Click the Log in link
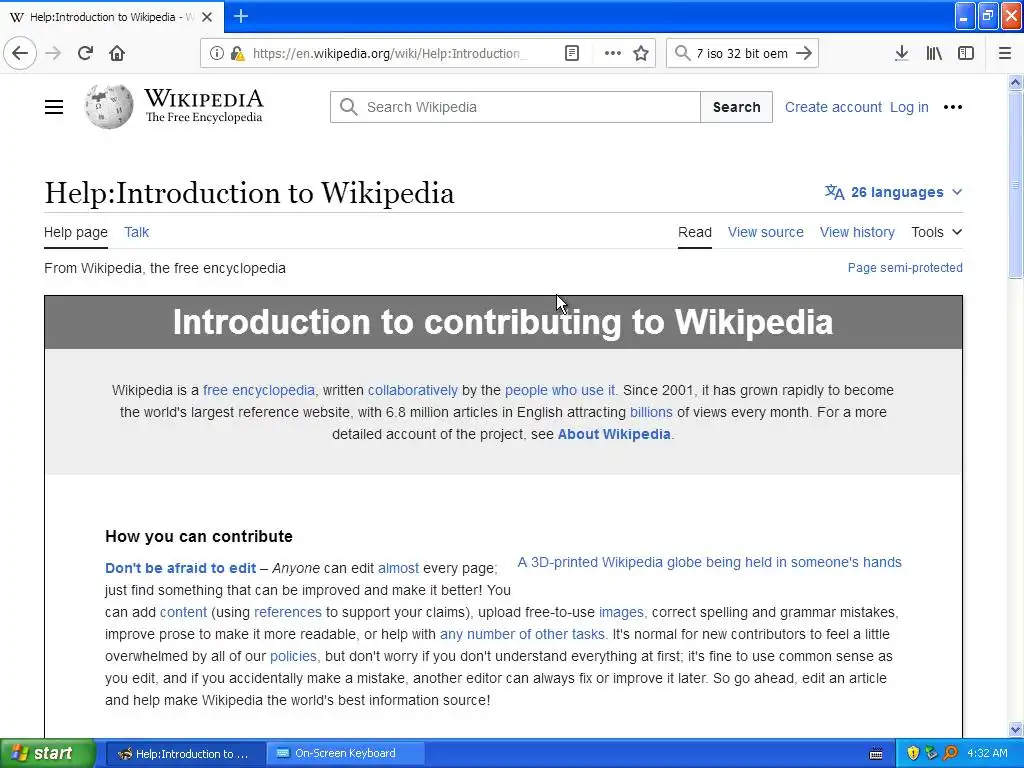This screenshot has width=1024, height=768. point(909,107)
